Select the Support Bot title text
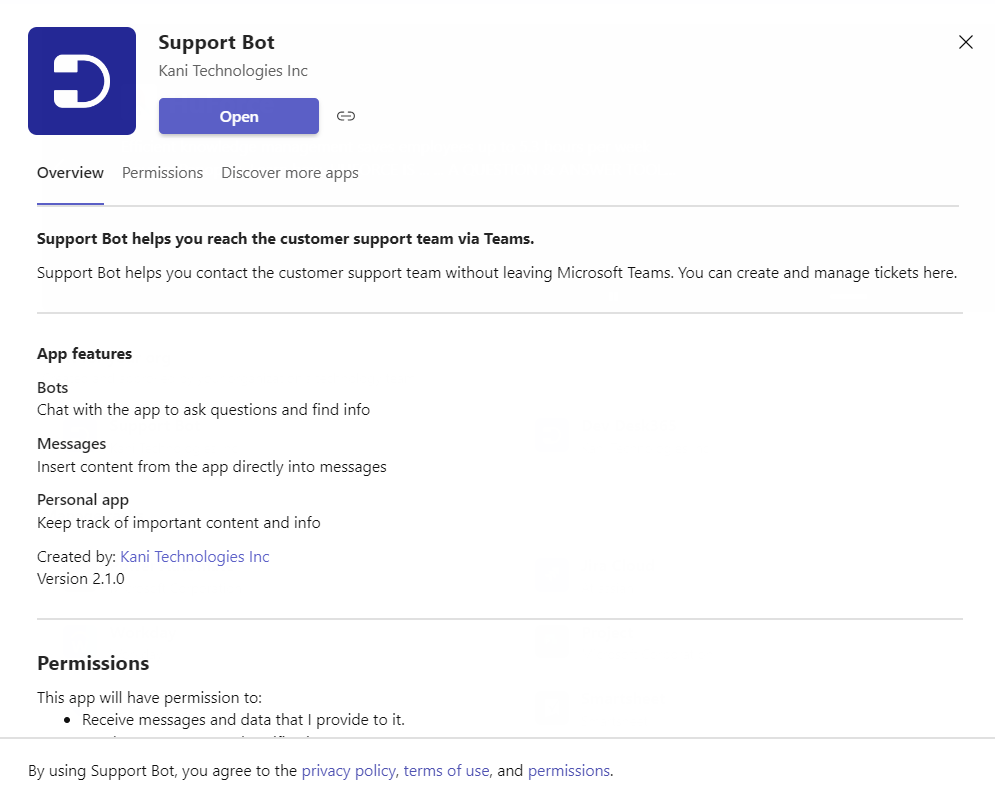This screenshot has height=793, width=995. coord(216,43)
